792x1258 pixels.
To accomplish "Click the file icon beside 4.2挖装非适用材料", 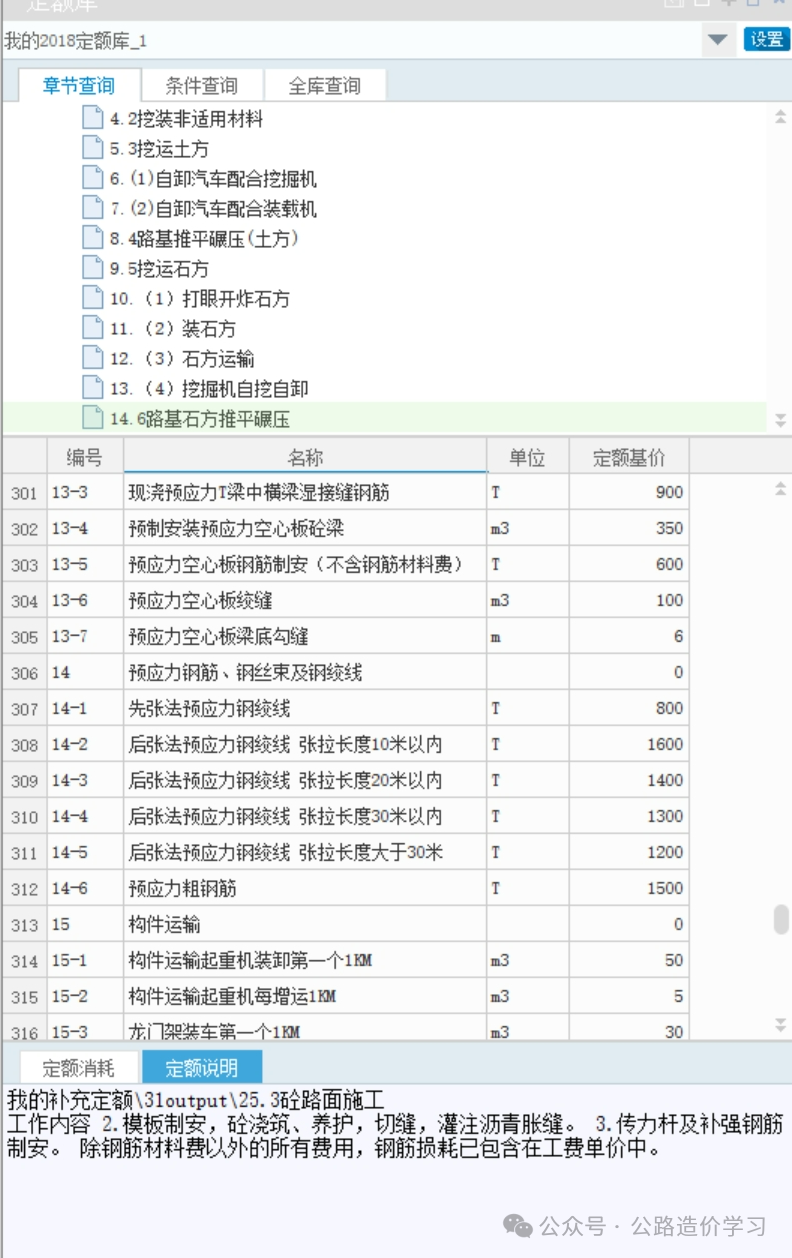I will point(93,118).
